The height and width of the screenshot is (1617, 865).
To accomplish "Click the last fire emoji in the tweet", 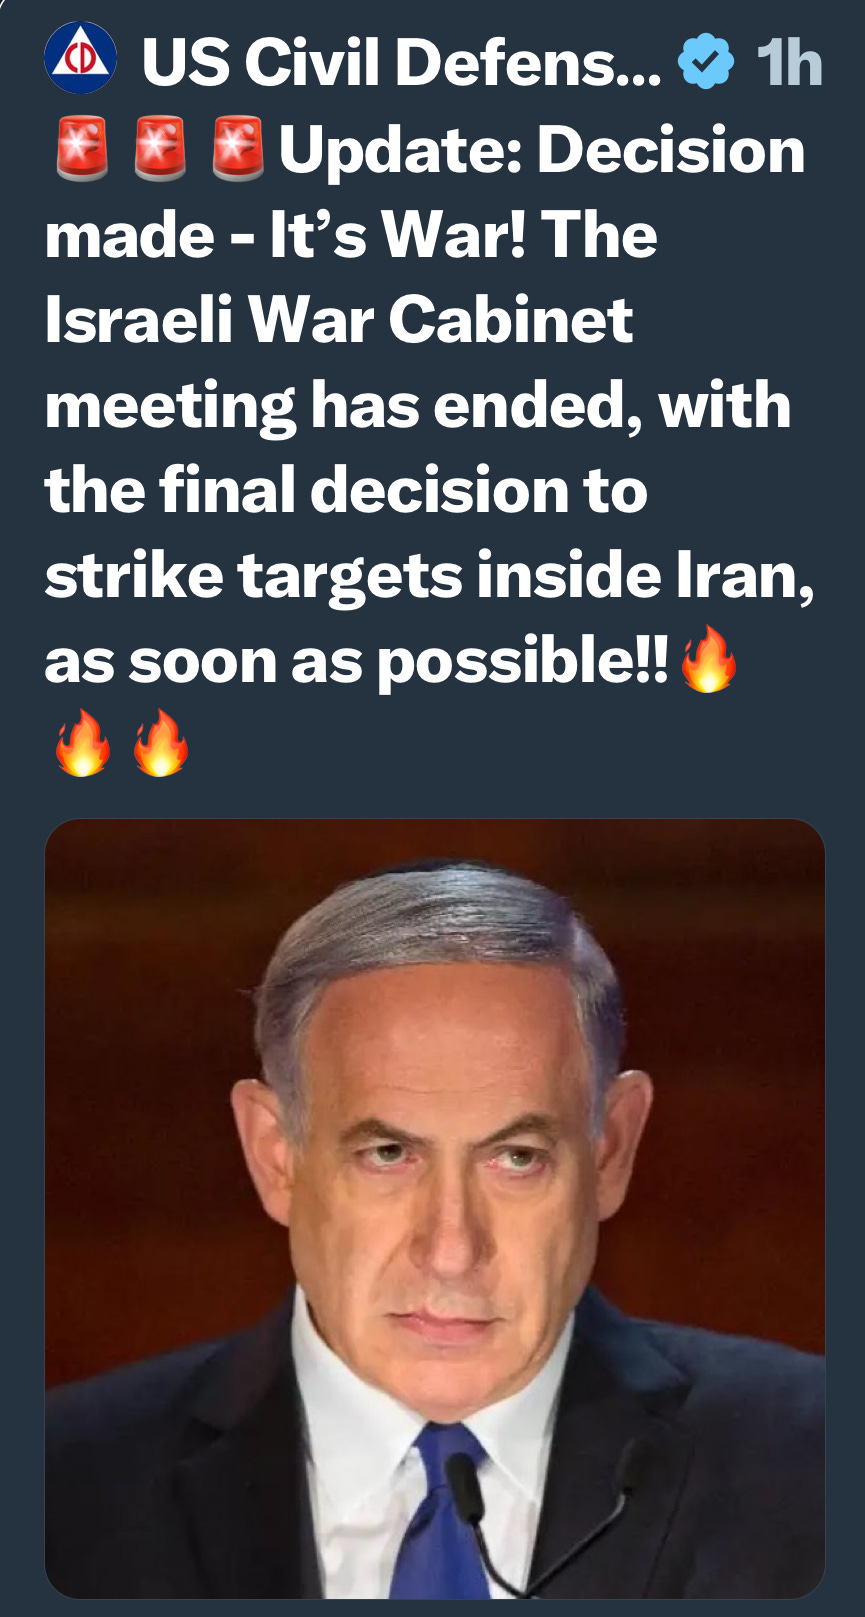I will 161,744.
